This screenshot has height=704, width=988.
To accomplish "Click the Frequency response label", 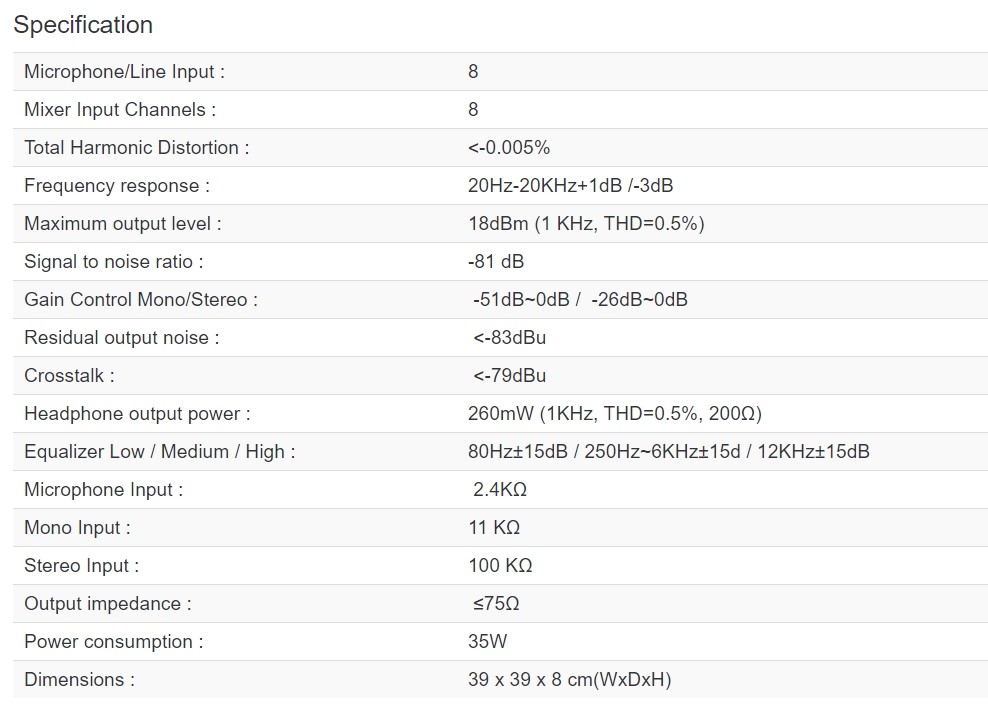I will tap(117, 186).
